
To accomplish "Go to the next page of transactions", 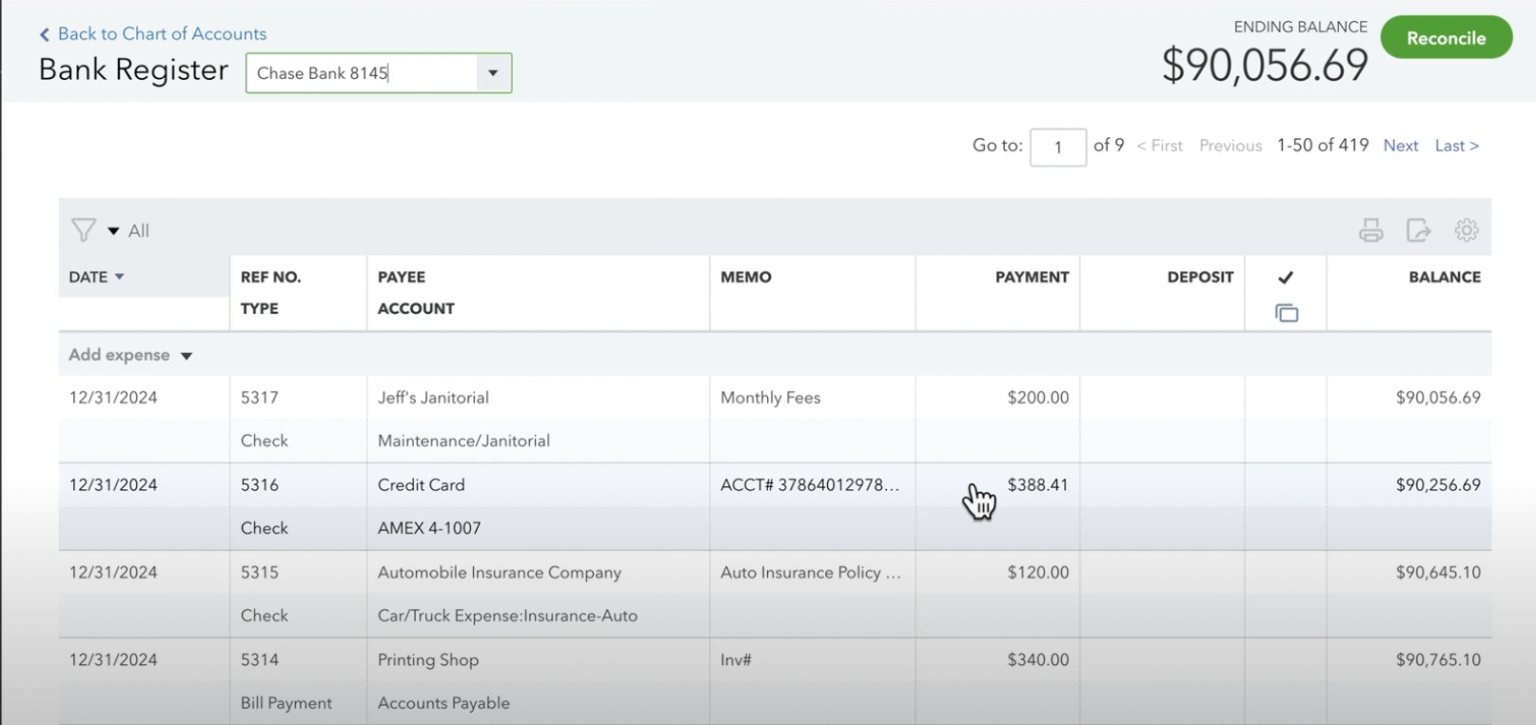I will coord(1400,145).
